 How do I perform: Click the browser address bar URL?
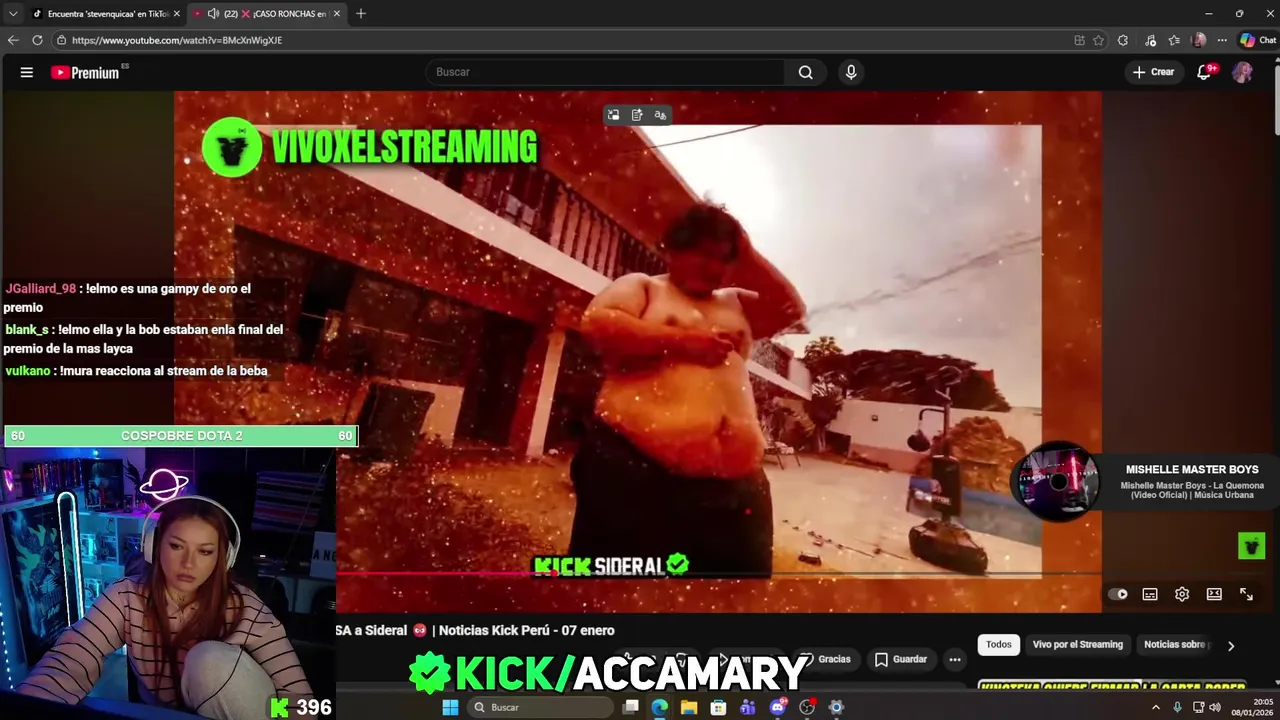(177, 40)
